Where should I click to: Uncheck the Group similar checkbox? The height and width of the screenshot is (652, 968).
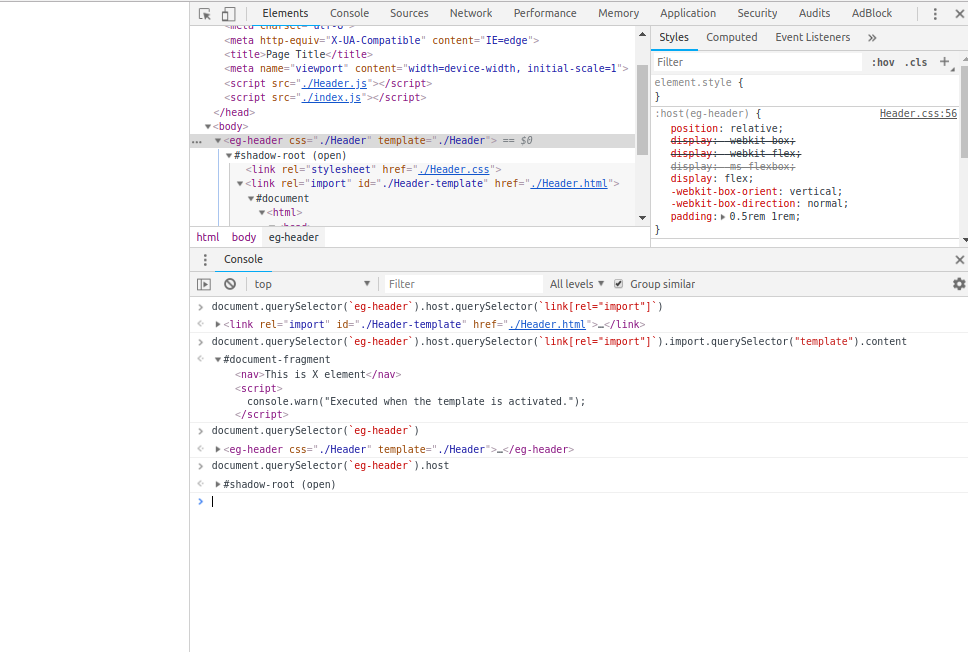[619, 284]
